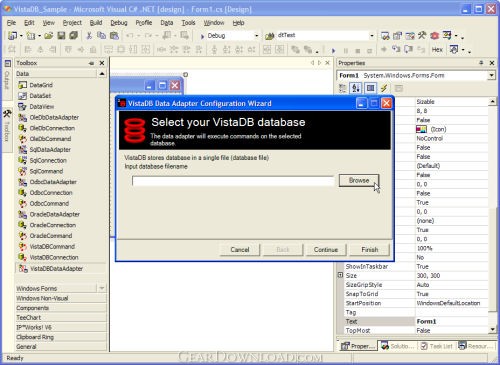The width and height of the screenshot is (500, 365).
Task: Select OdbcDataAdapter in the Toolbox
Action: (x=53, y=182)
